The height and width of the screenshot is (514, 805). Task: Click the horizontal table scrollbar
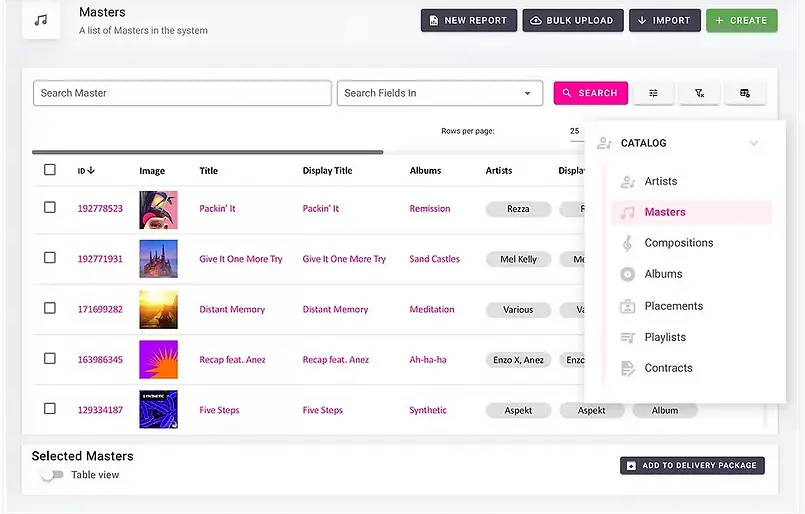click(207, 152)
